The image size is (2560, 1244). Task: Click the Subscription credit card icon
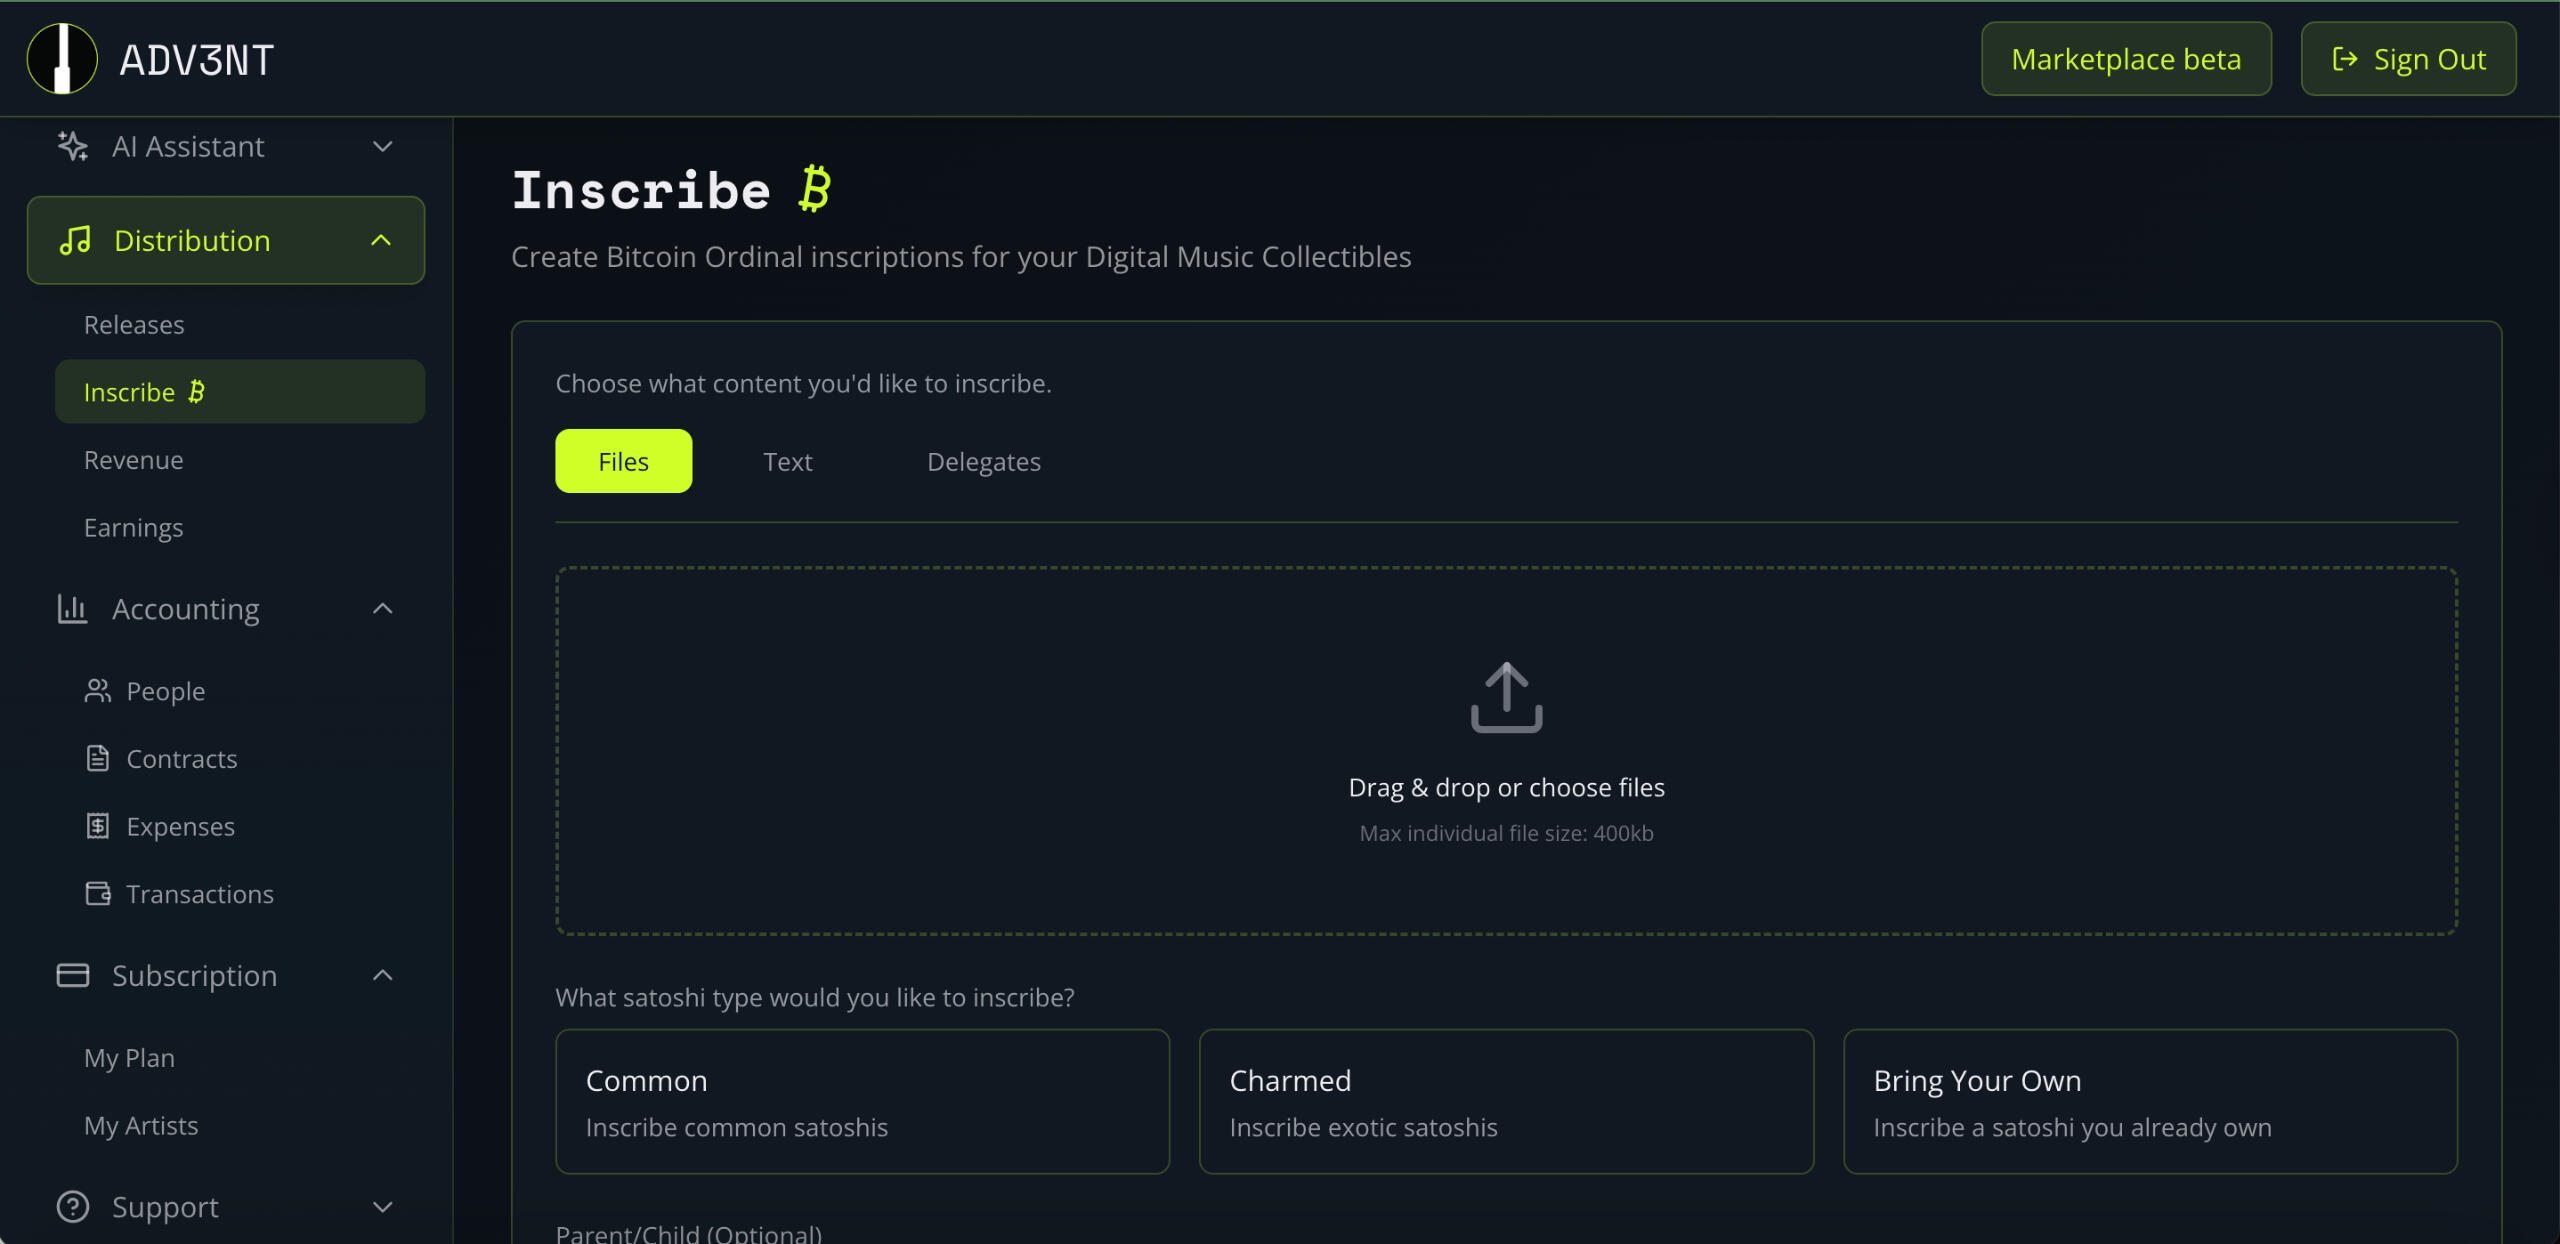click(73, 975)
